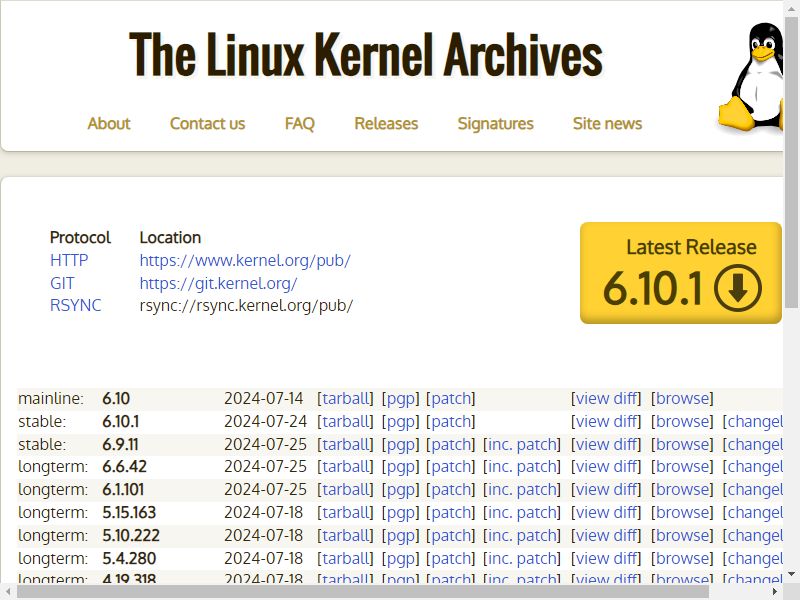Open inc. patch for longterm 5.4.280
Screen dimensions: 800x600
(x=521, y=559)
